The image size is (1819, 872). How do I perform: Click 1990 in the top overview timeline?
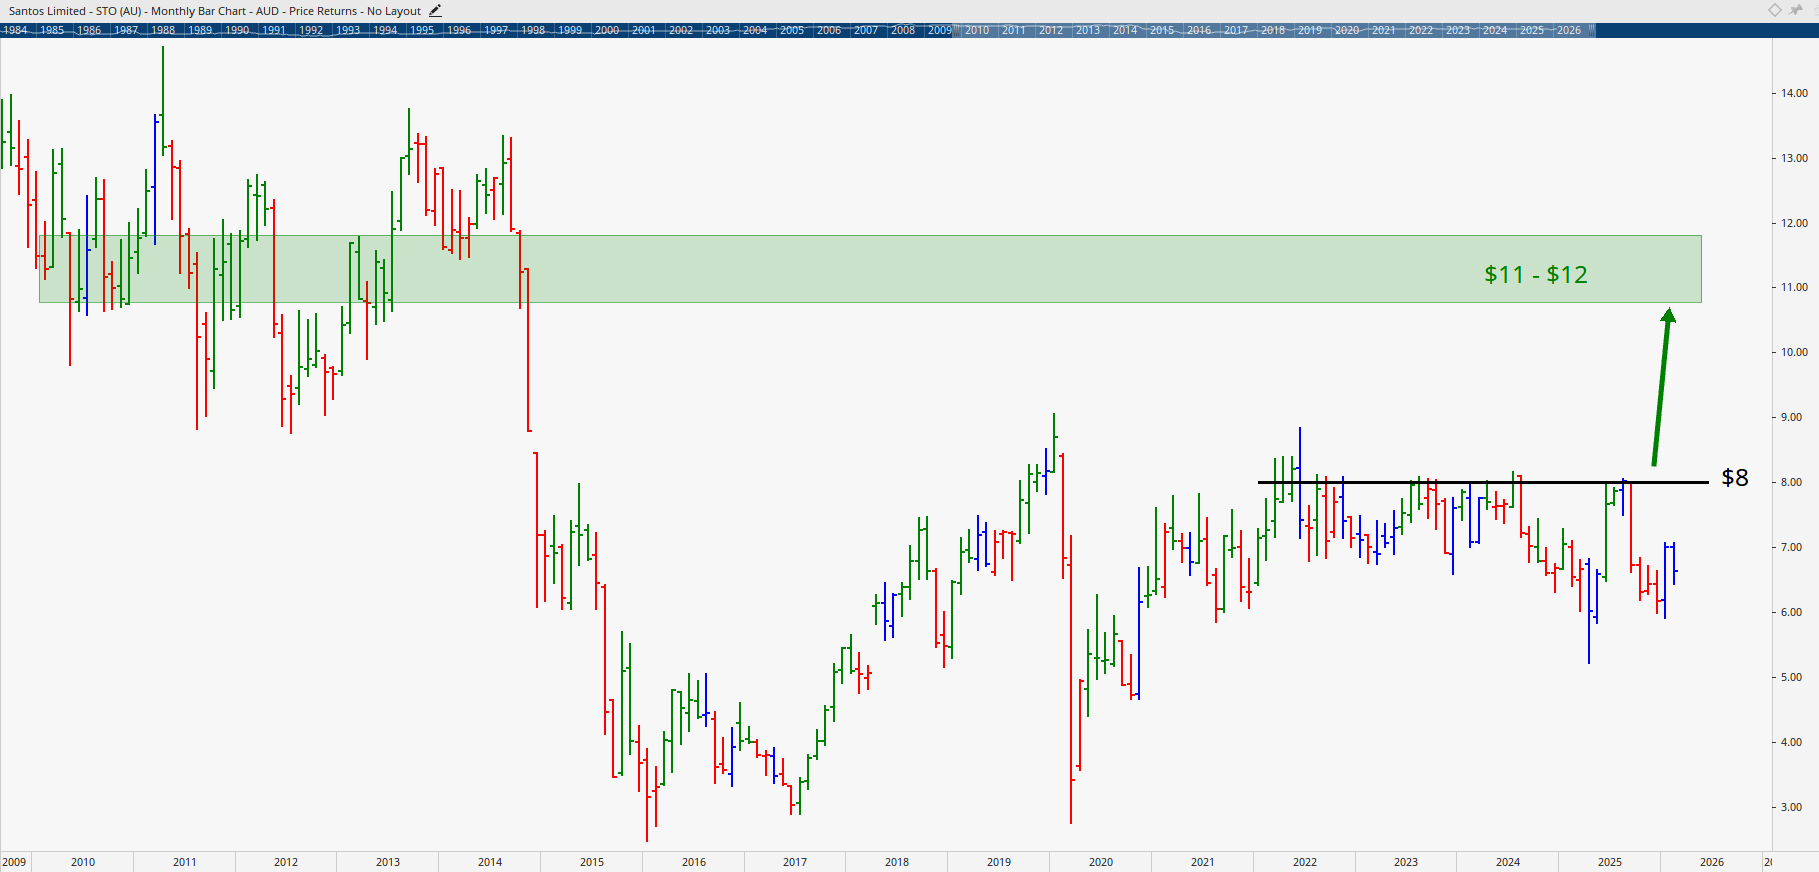click(237, 30)
